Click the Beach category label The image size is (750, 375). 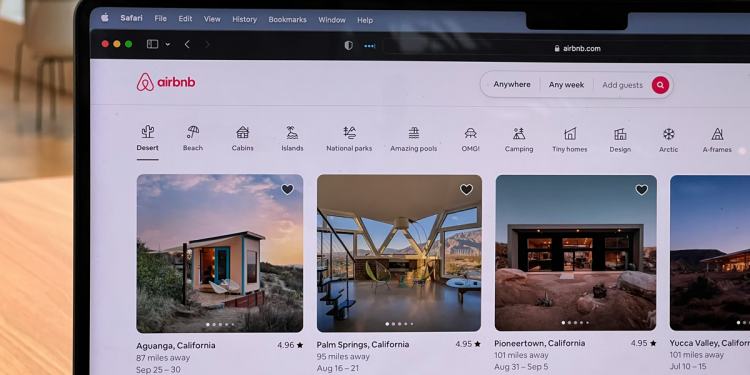(193, 148)
